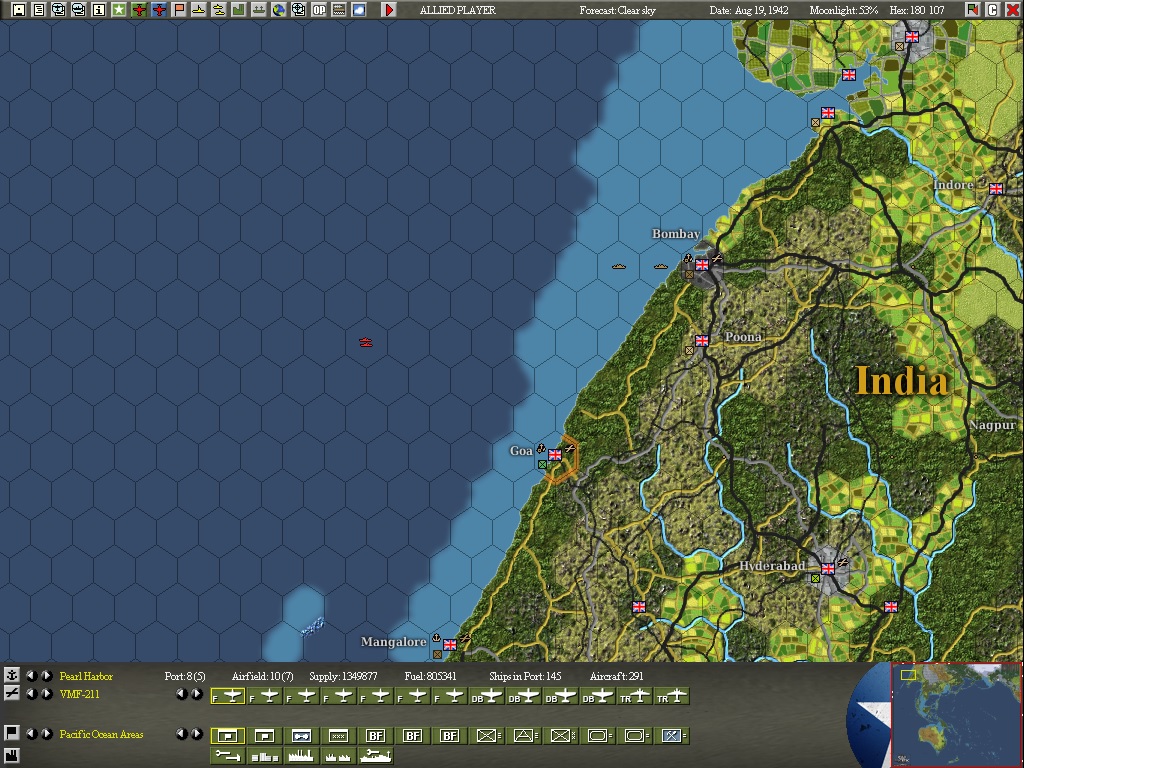Image resolution: width=1152 pixels, height=768 pixels.
Task: Select the Mangalore base flag on map
Action: tap(450, 645)
